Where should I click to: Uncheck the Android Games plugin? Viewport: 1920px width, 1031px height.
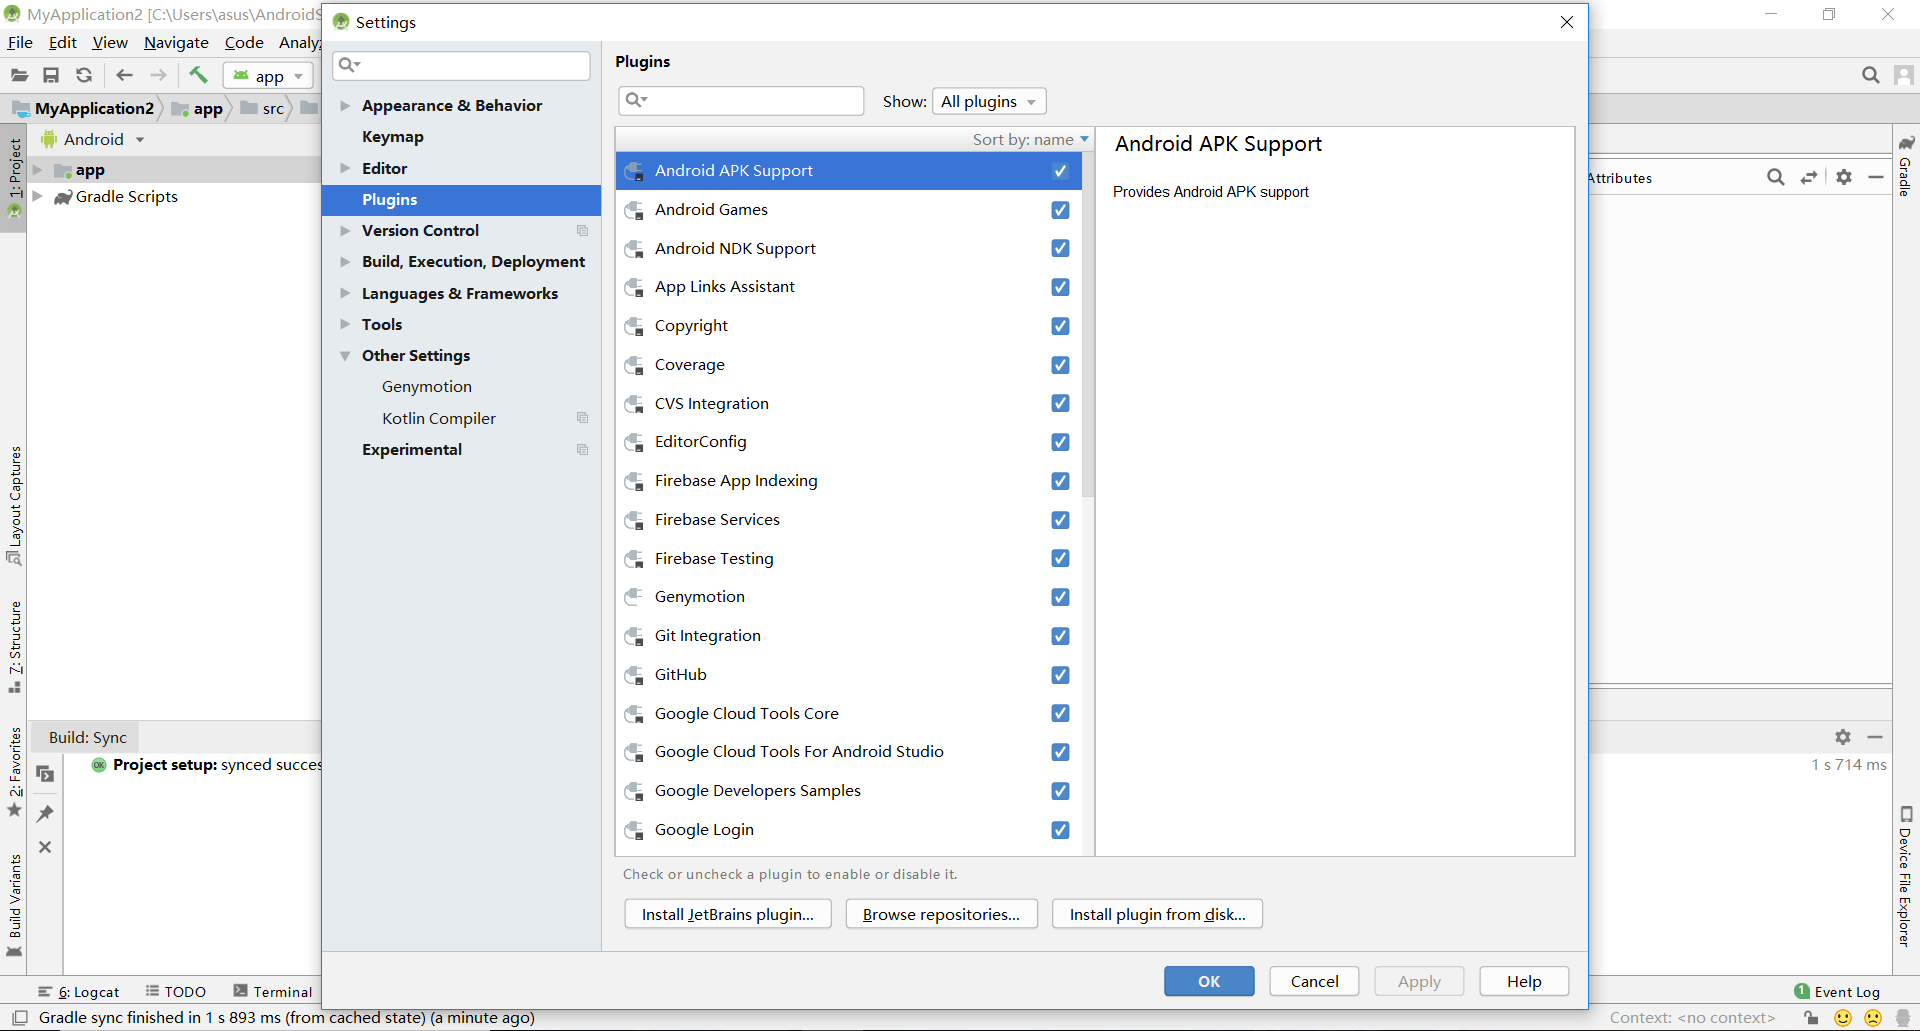tap(1060, 210)
